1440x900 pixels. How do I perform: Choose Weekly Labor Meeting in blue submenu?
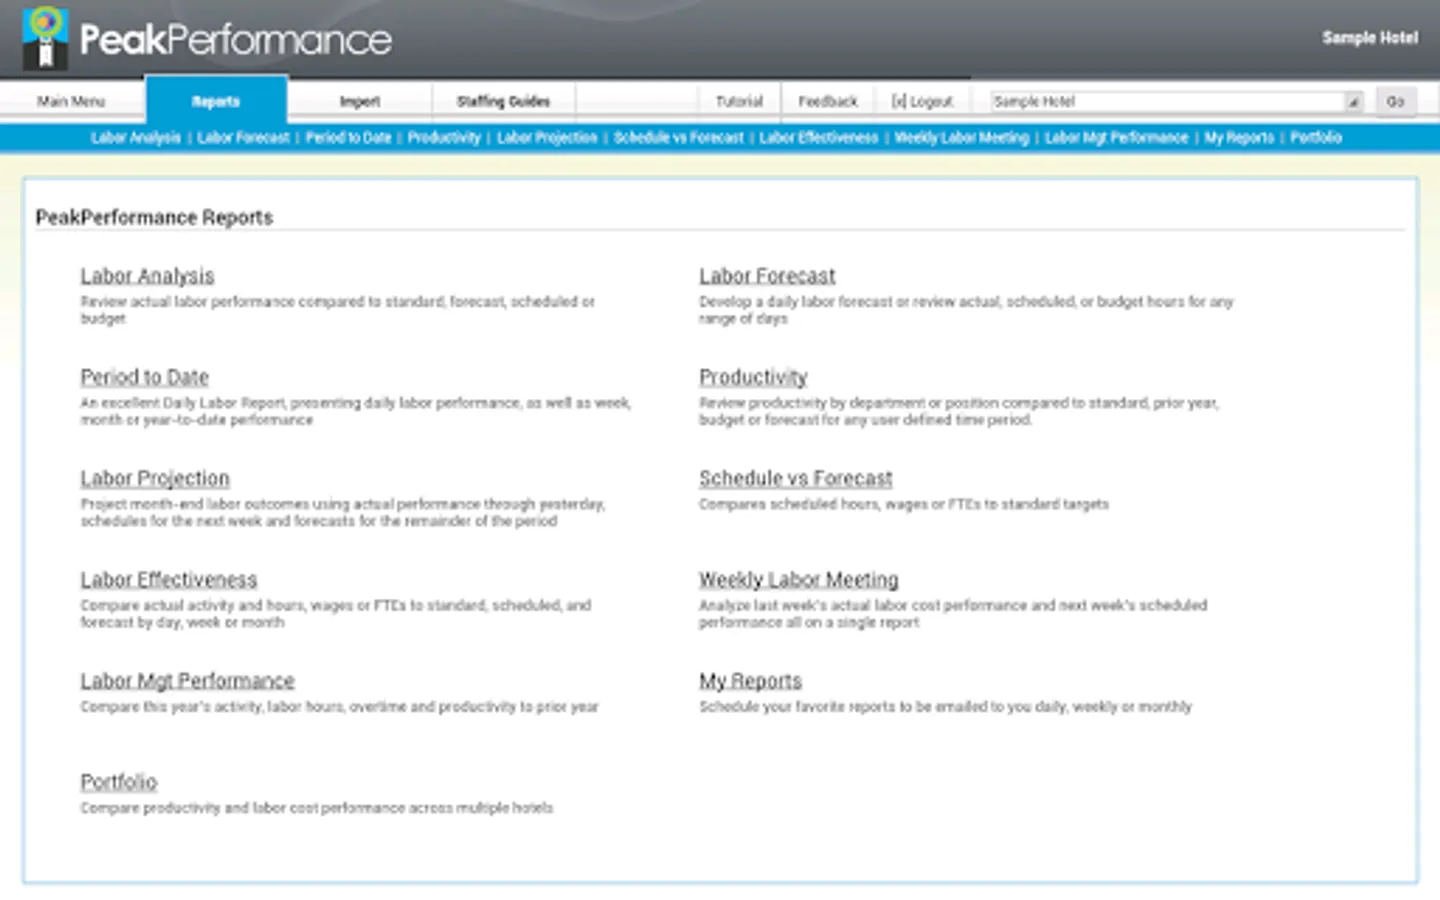pos(962,138)
